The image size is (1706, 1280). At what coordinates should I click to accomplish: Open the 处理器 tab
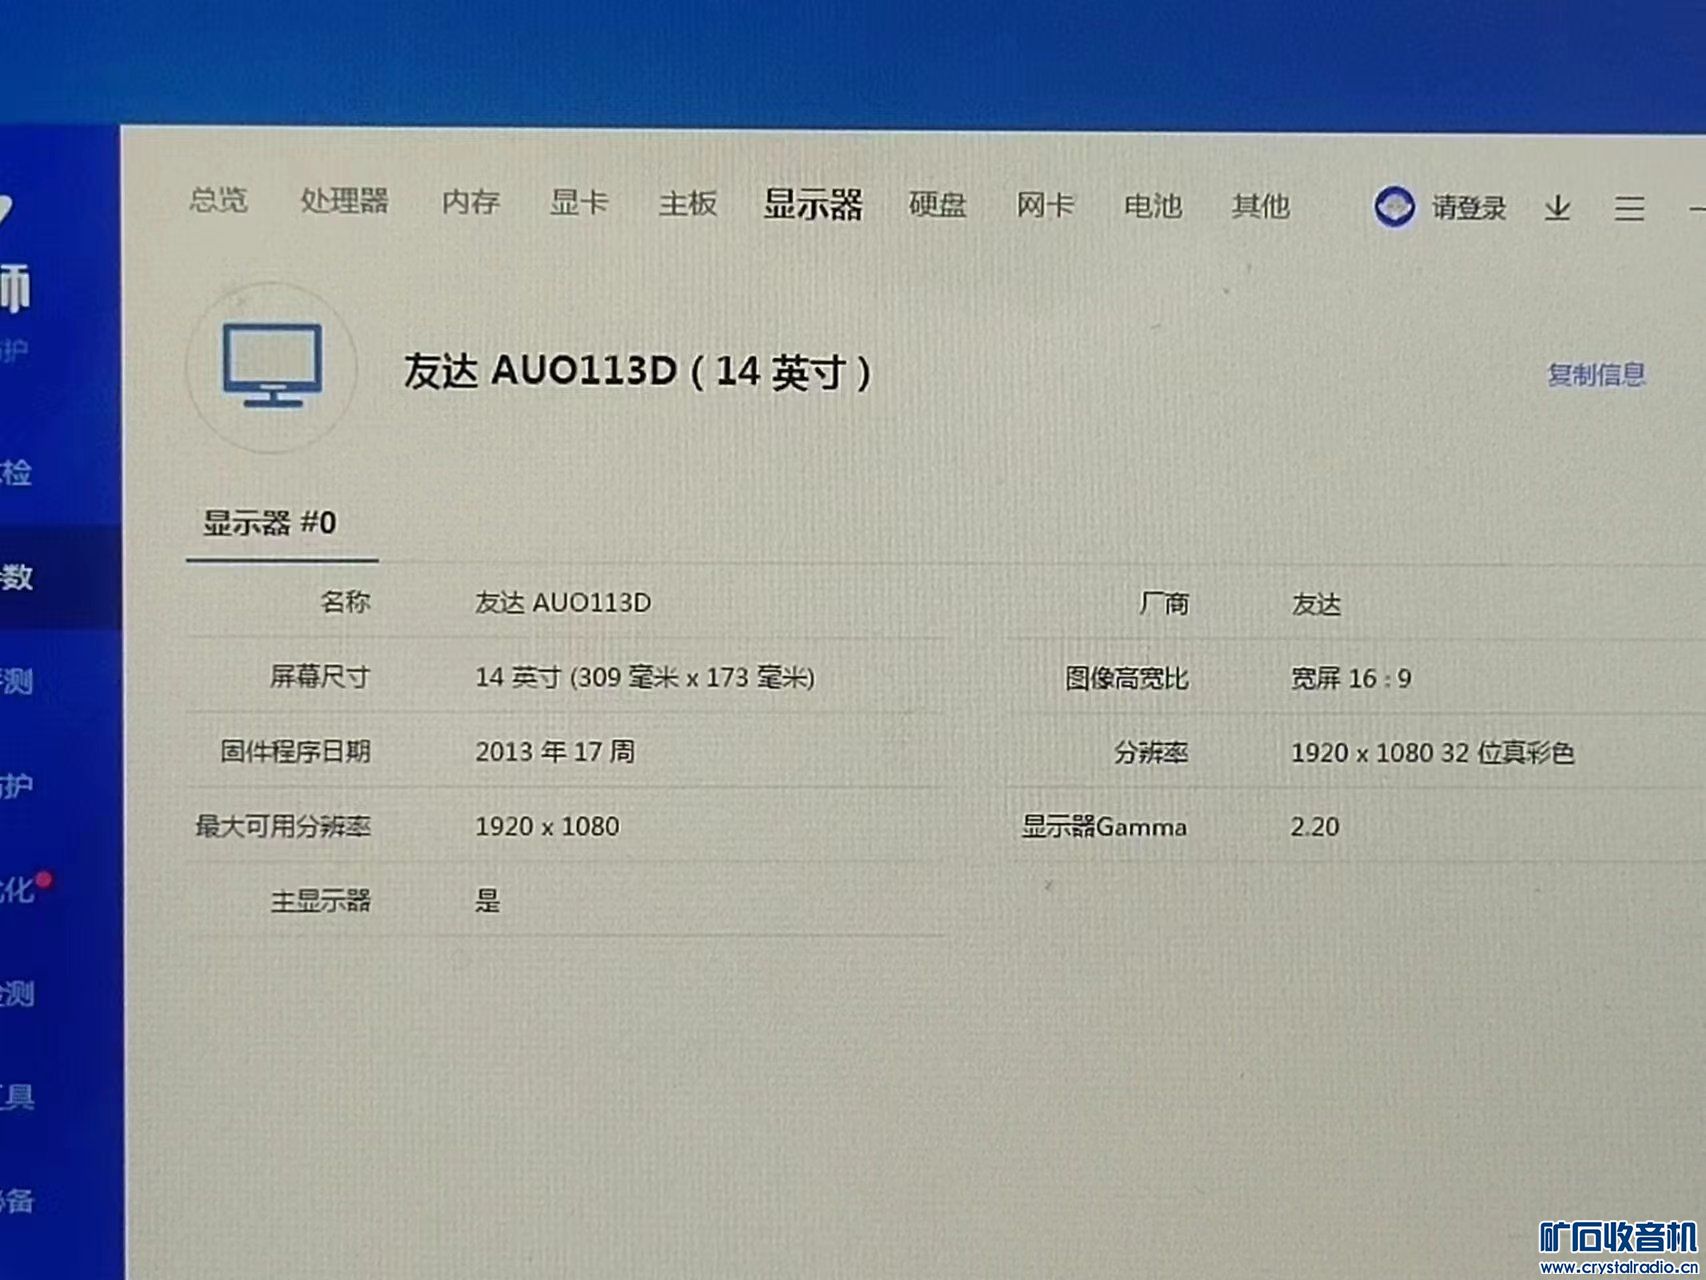pyautogui.click(x=344, y=201)
